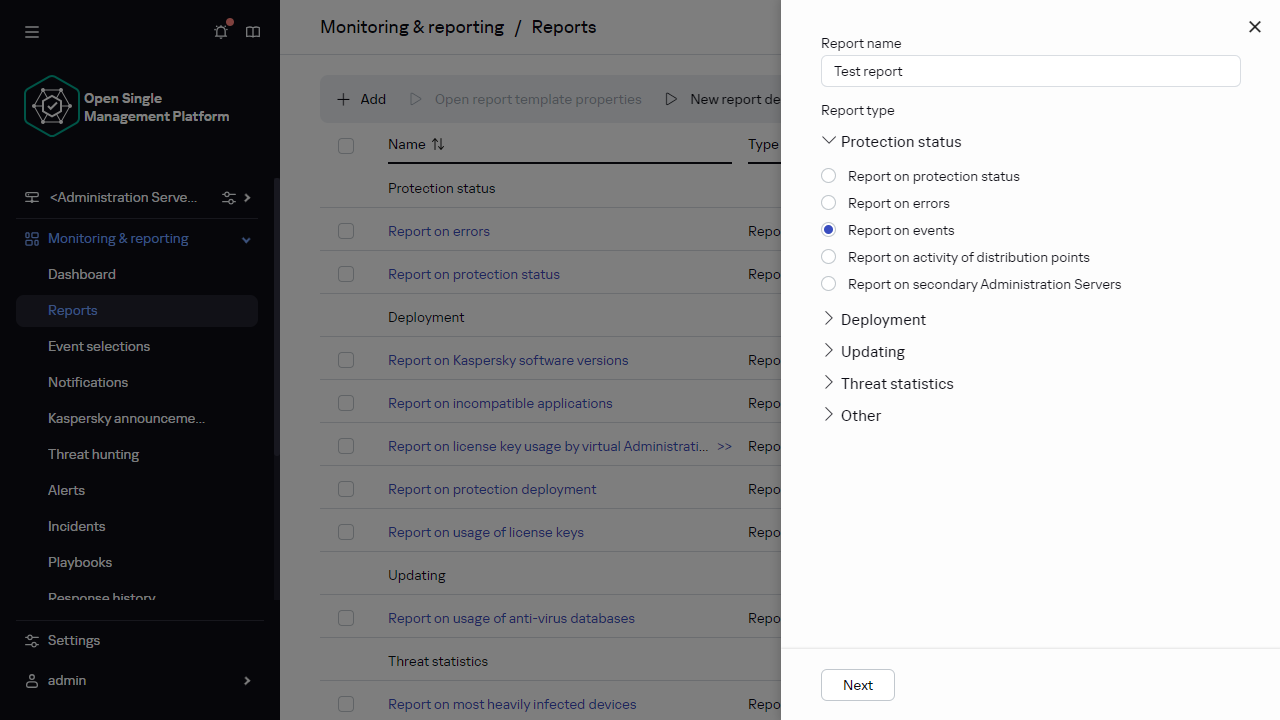Image resolution: width=1280 pixels, height=720 pixels.
Task: Open the documentation book icon
Action: [253, 32]
